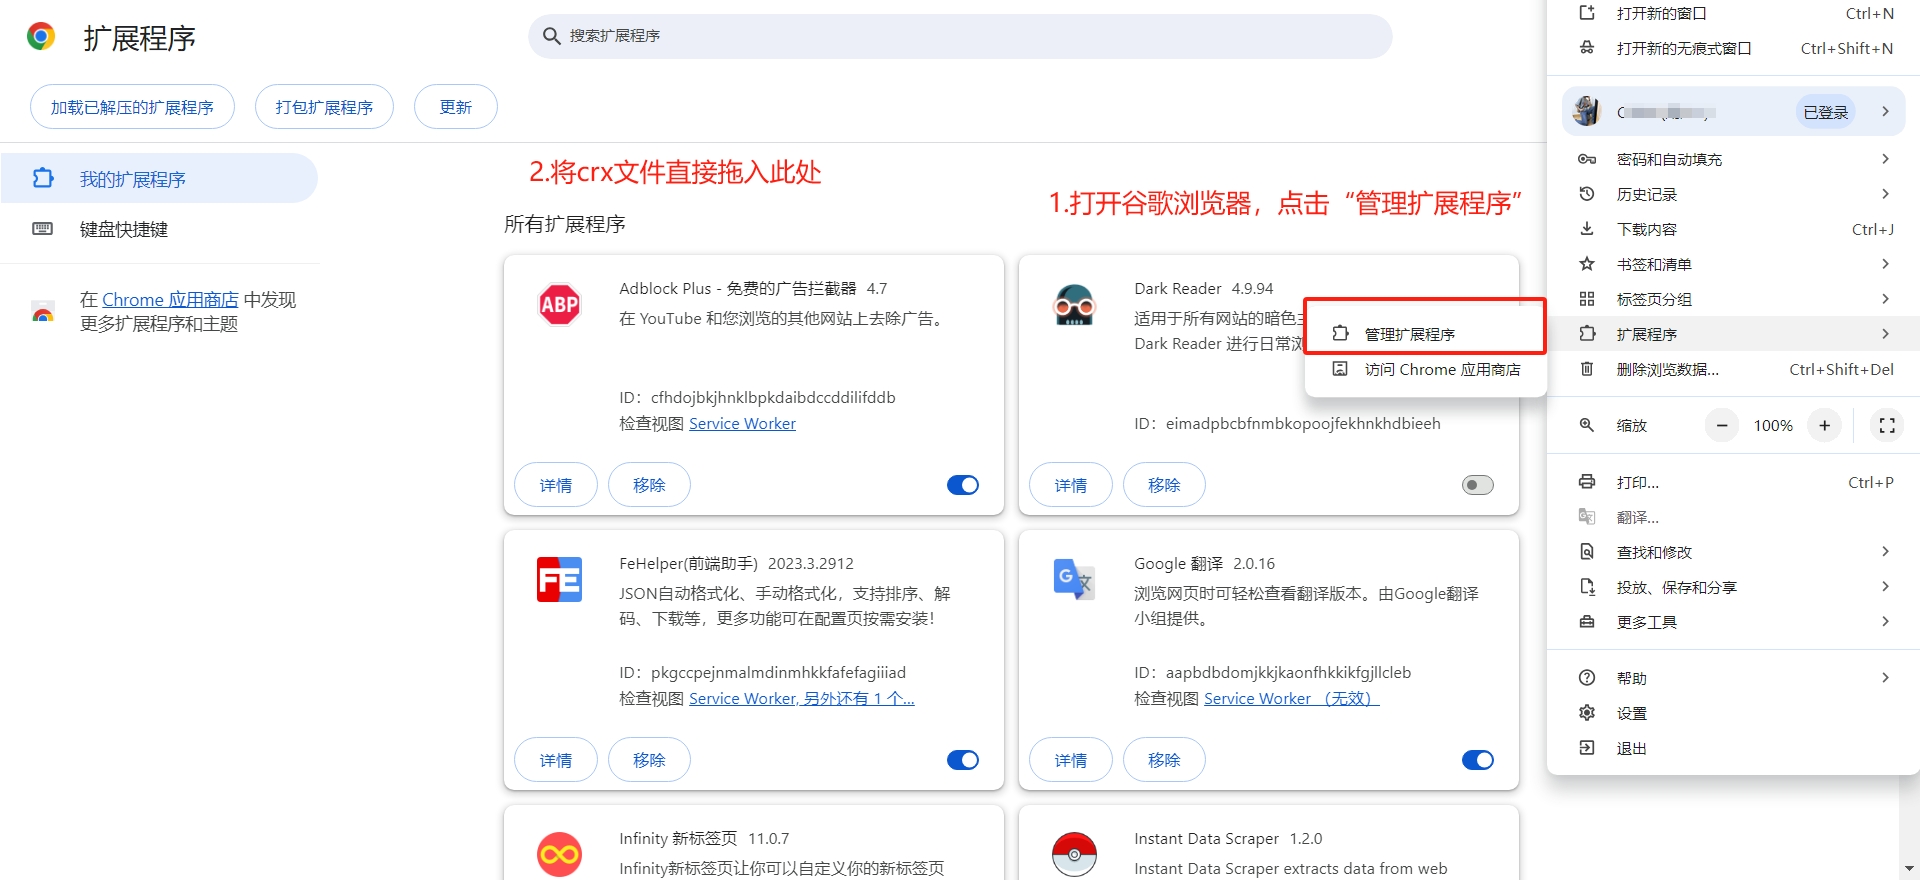Open the Chrome 应用商店 link in sidebar

[x=170, y=300]
